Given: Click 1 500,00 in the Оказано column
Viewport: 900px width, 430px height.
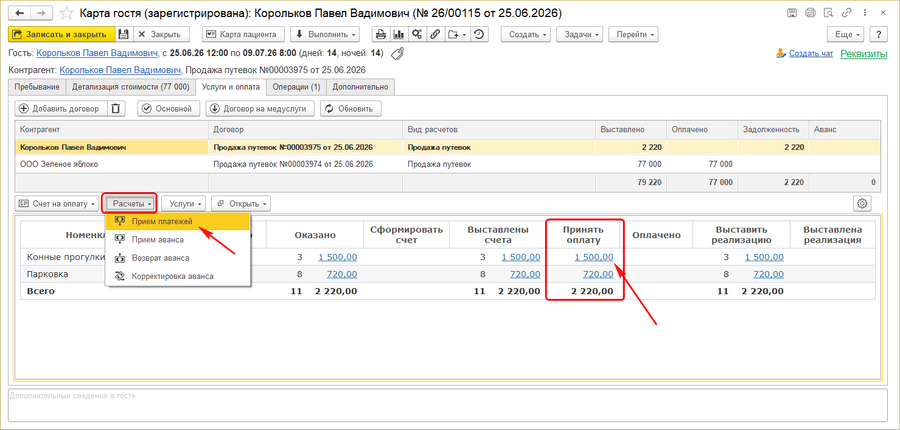Looking at the screenshot, I should point(338,257).
